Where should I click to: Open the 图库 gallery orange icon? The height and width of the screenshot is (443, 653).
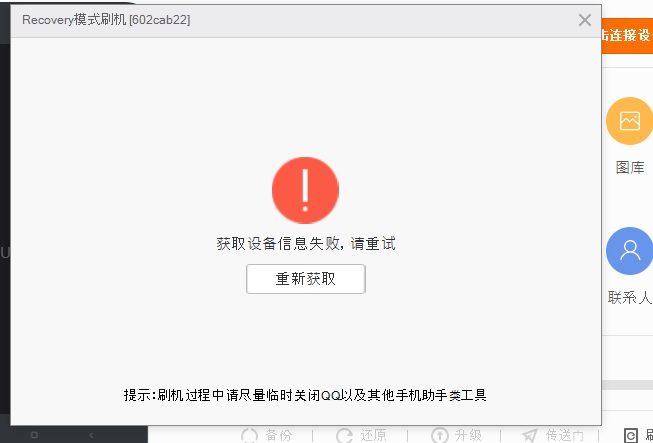click(629, 121)
